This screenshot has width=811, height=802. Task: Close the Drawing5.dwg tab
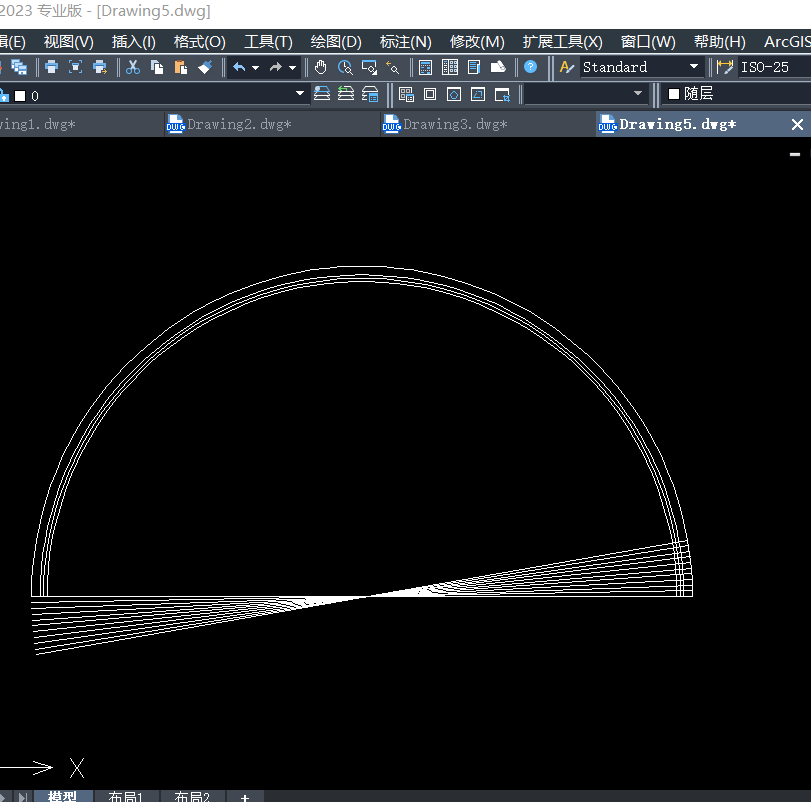click(x=797, y=125)
